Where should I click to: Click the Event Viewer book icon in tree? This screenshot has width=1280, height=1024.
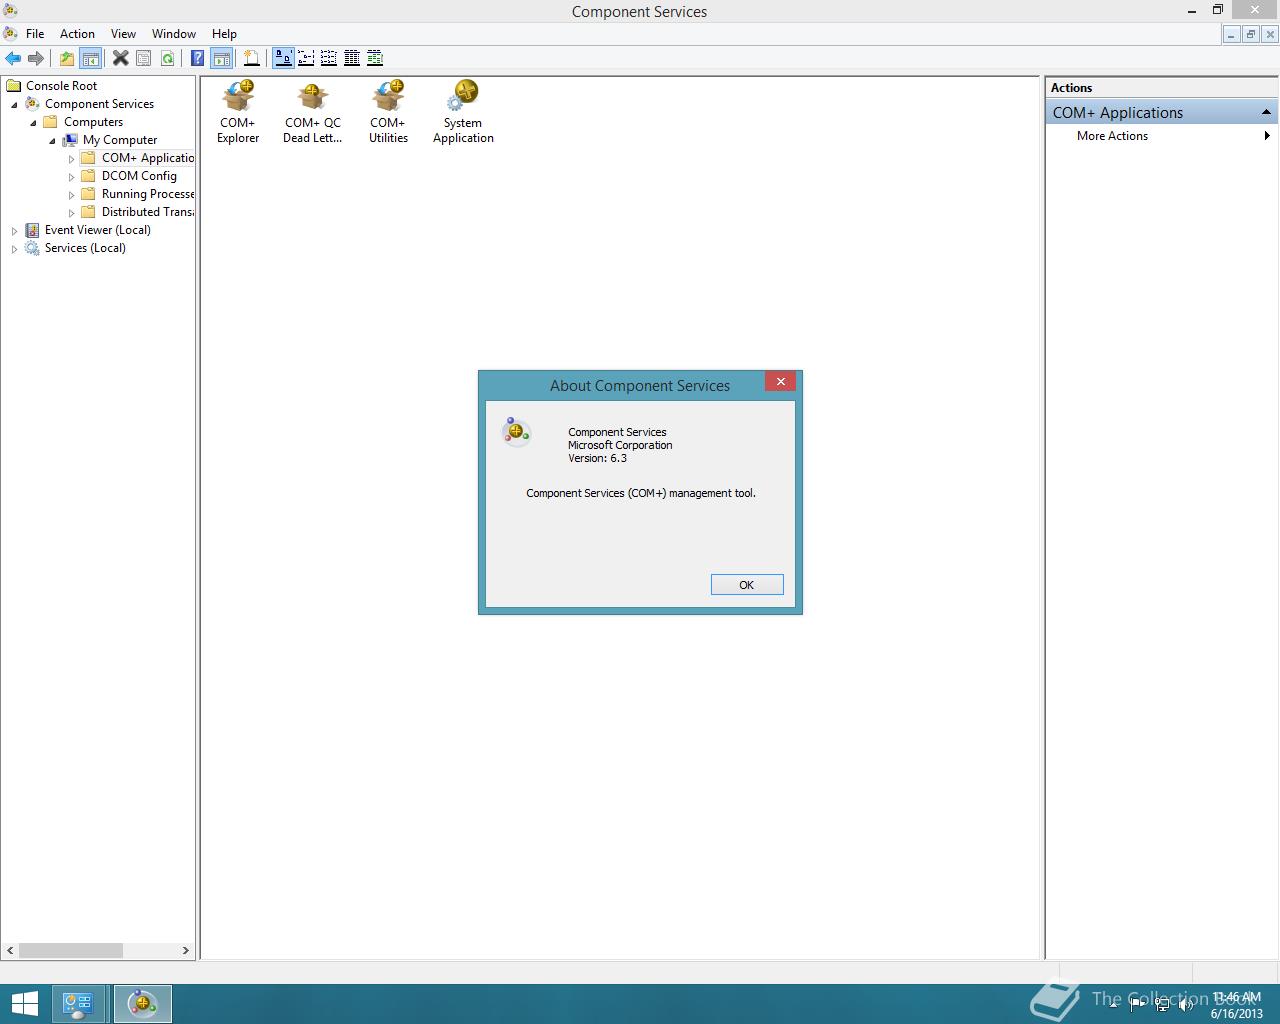tap(32, 230)
